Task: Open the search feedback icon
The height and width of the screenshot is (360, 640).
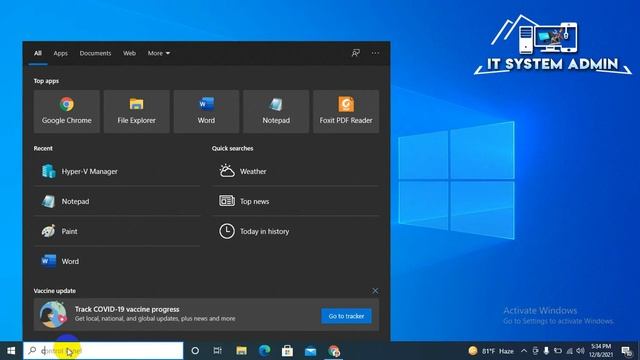Action: click(356, 53)
